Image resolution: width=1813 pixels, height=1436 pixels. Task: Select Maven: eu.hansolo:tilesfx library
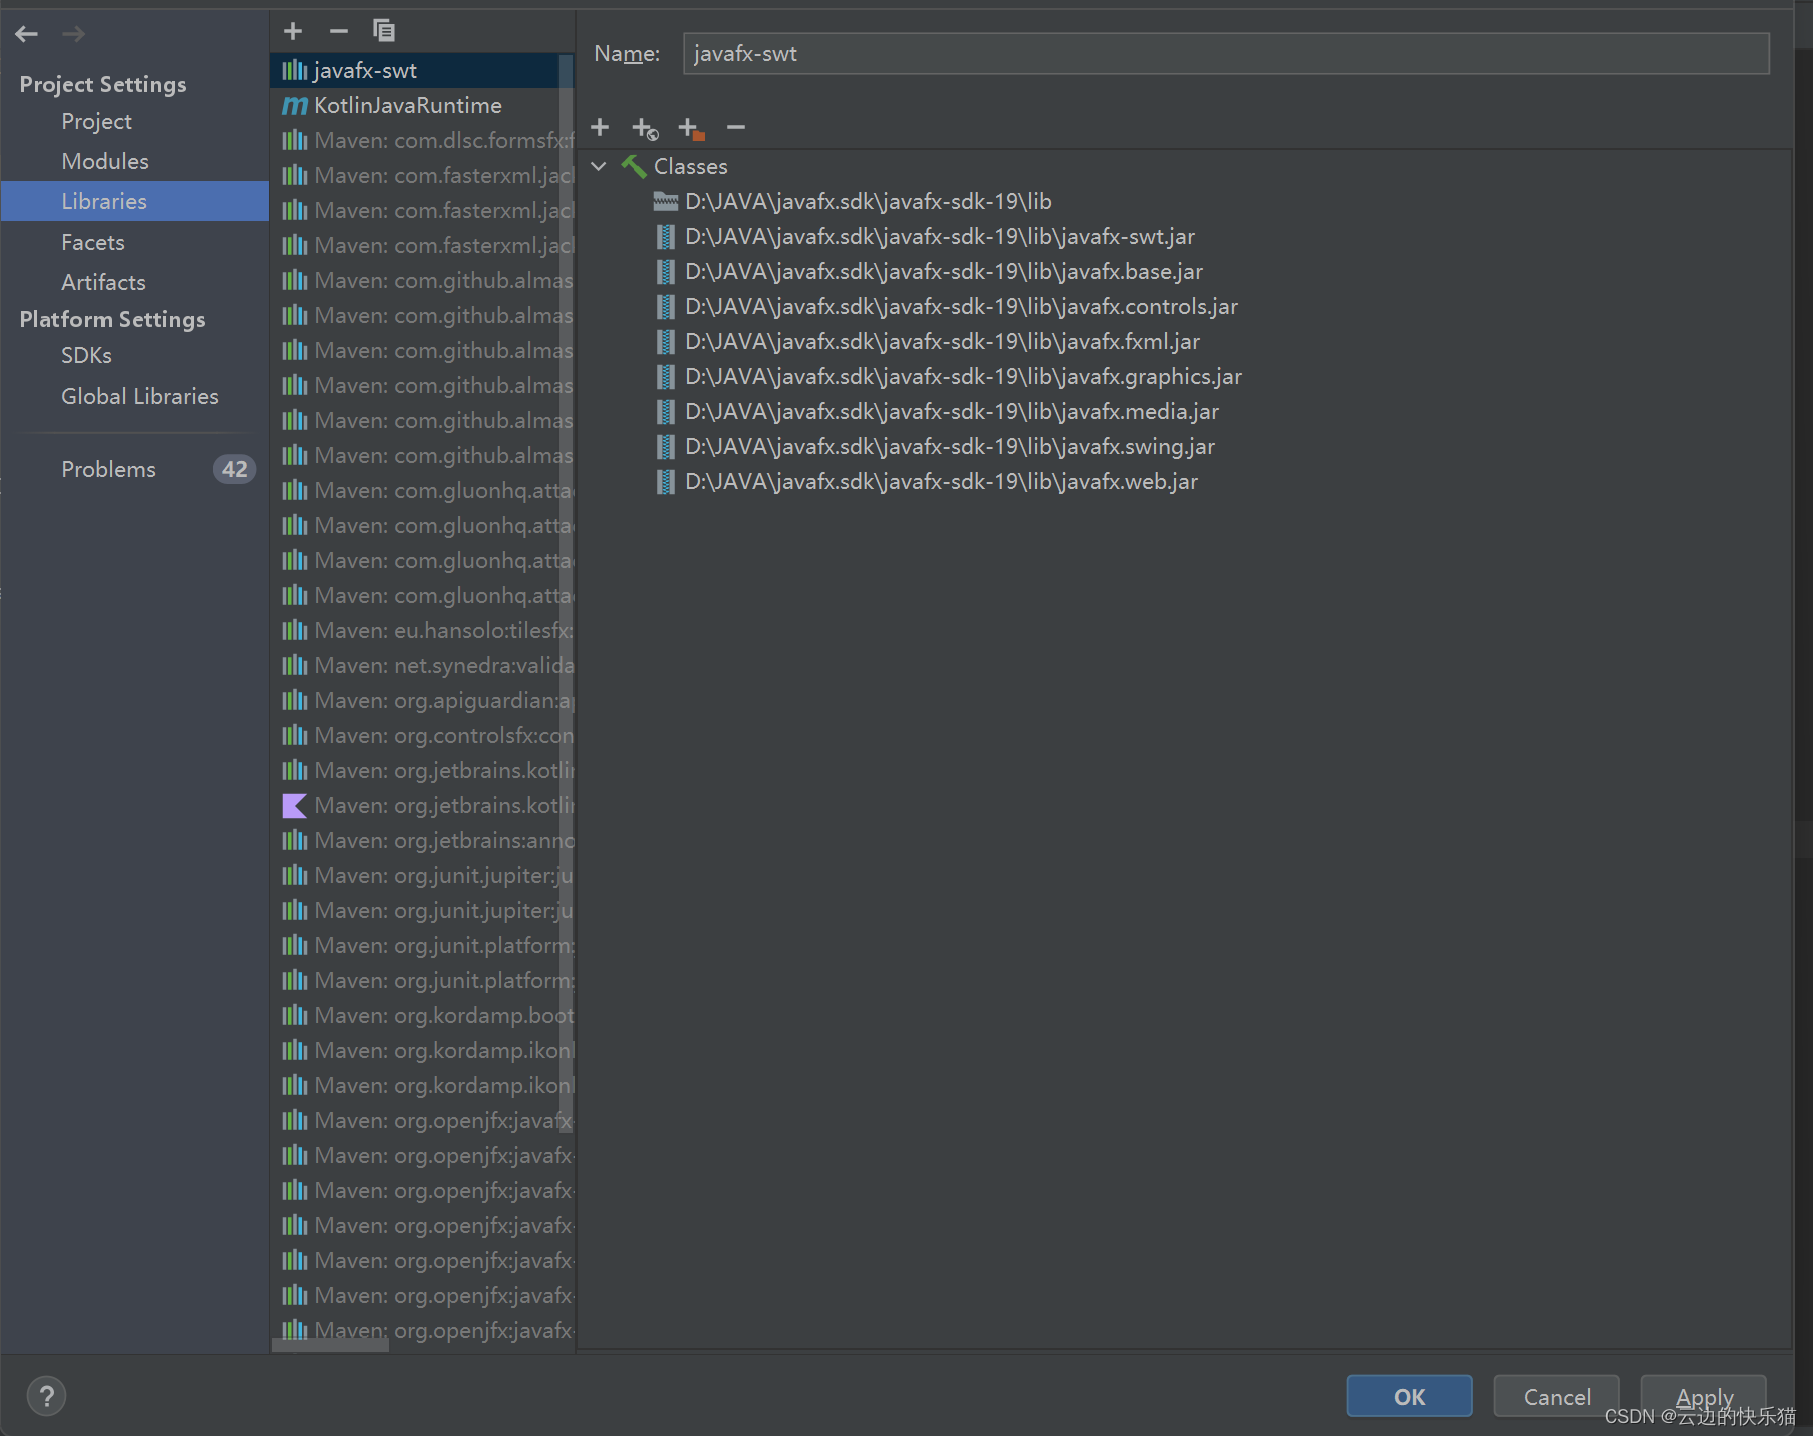[422, 630]
